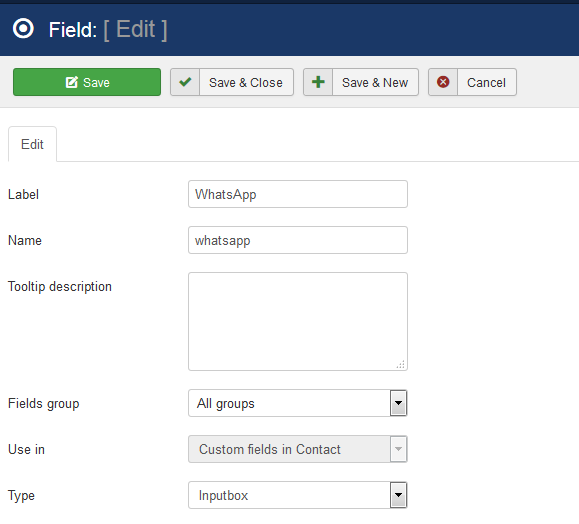Viewport: 579px width, 524px height.
Task: Choose Save & Close
Action: [232, 82]
